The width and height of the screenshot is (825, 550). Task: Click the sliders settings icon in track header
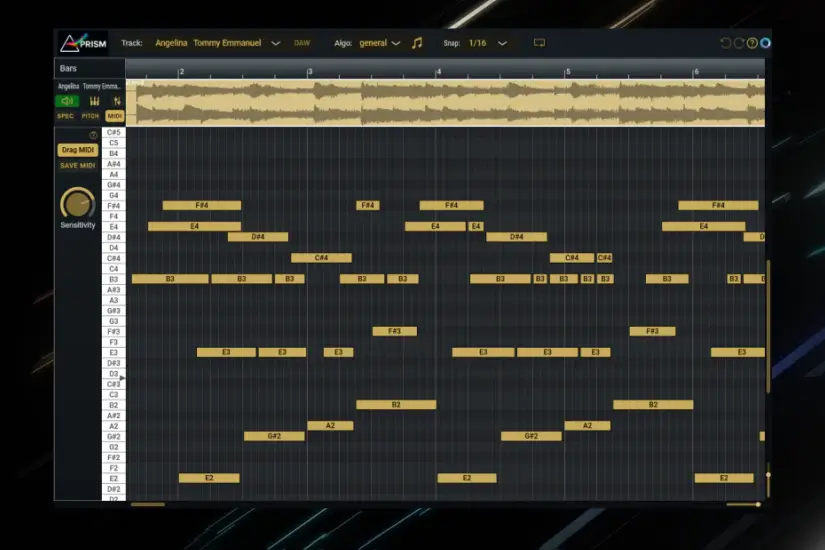point(117,101)
